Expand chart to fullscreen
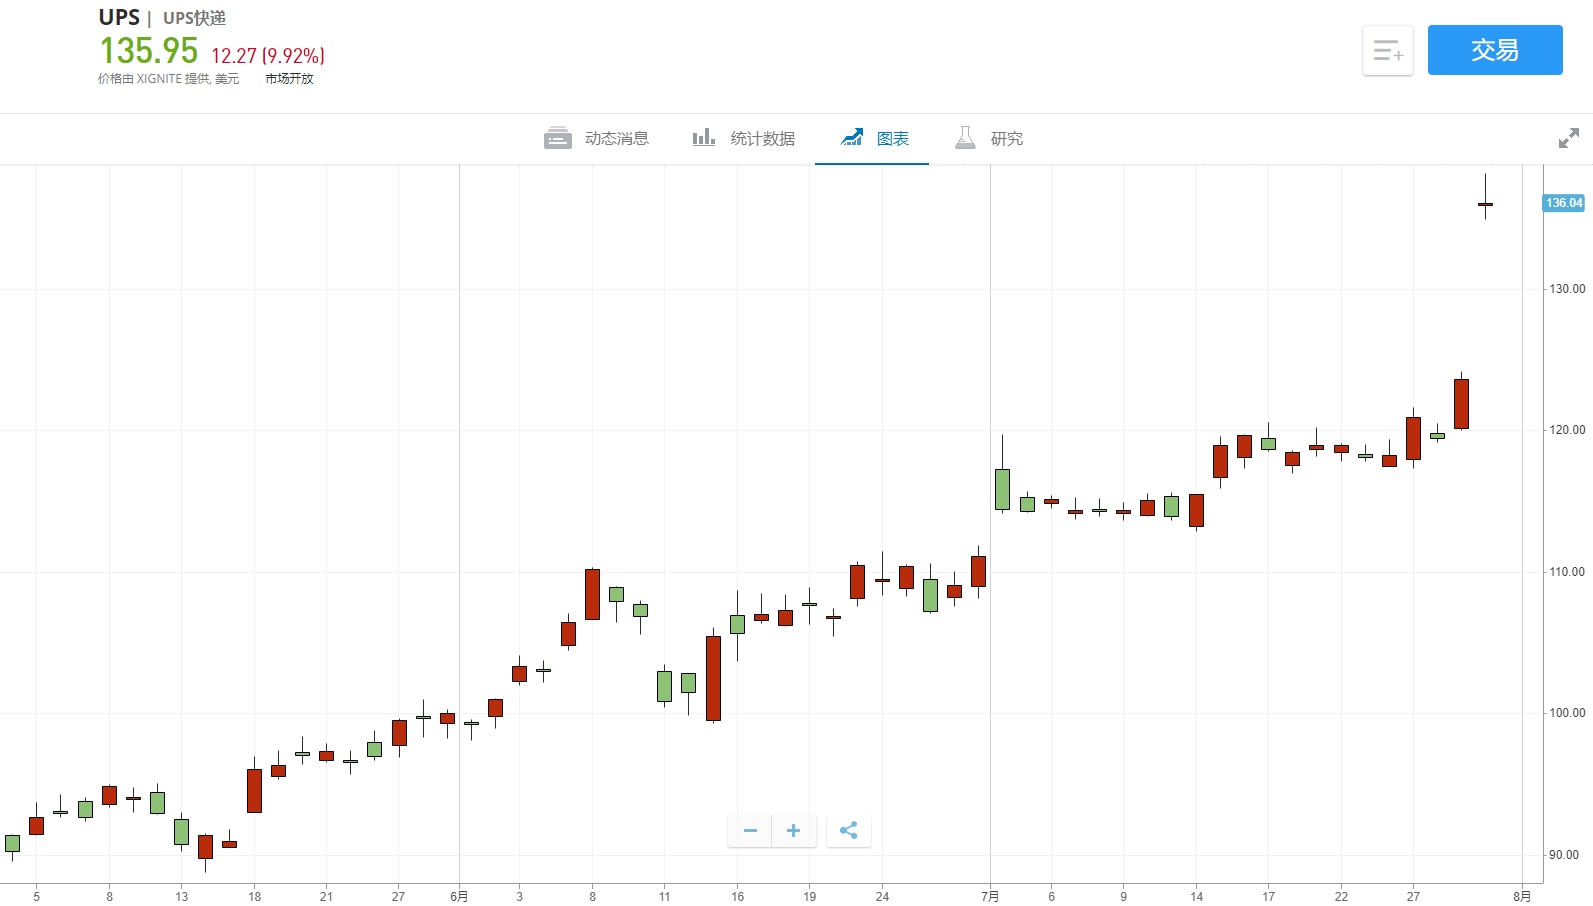 [1568, 138]
